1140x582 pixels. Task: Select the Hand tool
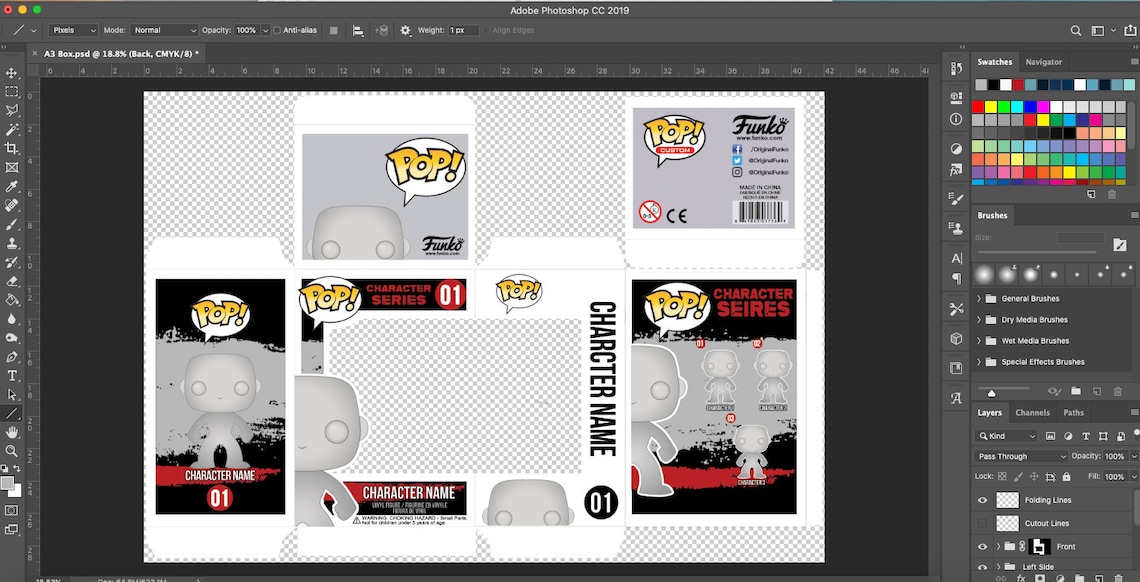tap(12, 431)
